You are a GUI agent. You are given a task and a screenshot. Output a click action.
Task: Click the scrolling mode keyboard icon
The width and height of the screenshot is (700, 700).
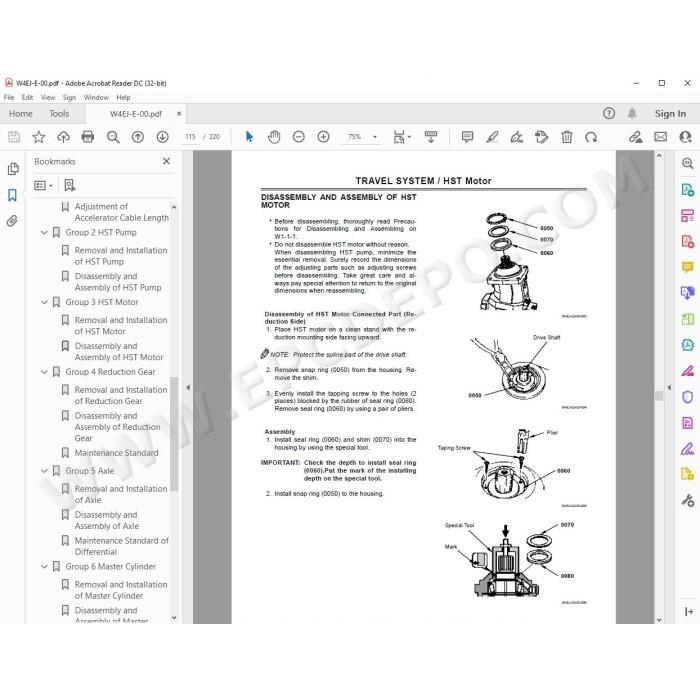pyautogui.click(x=431, y=137)
